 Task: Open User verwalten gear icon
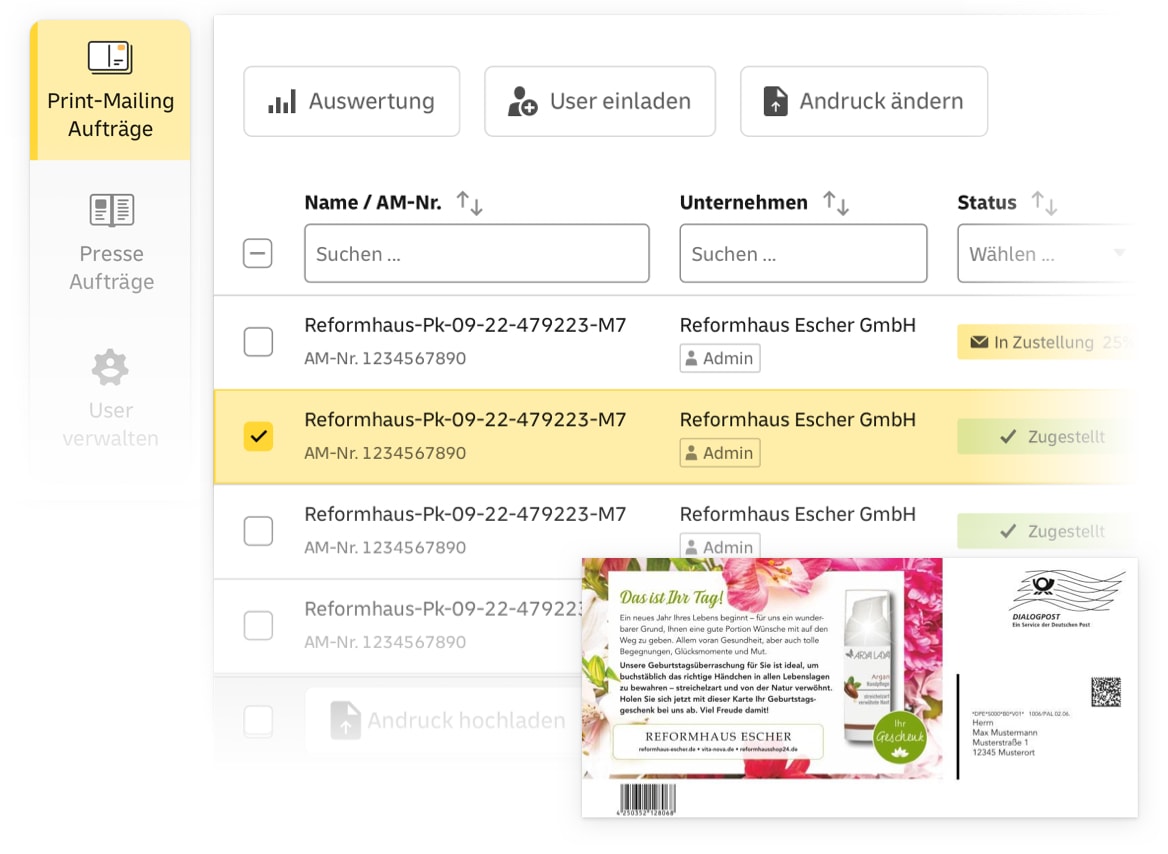(x=110, y=367)
